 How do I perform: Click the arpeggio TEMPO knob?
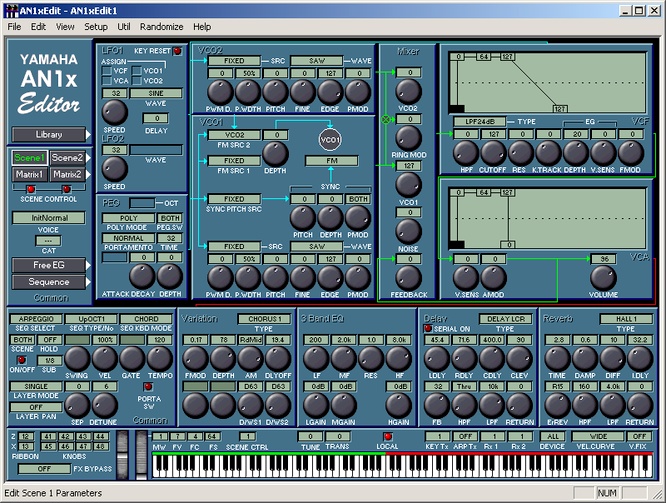pos(160,359)
